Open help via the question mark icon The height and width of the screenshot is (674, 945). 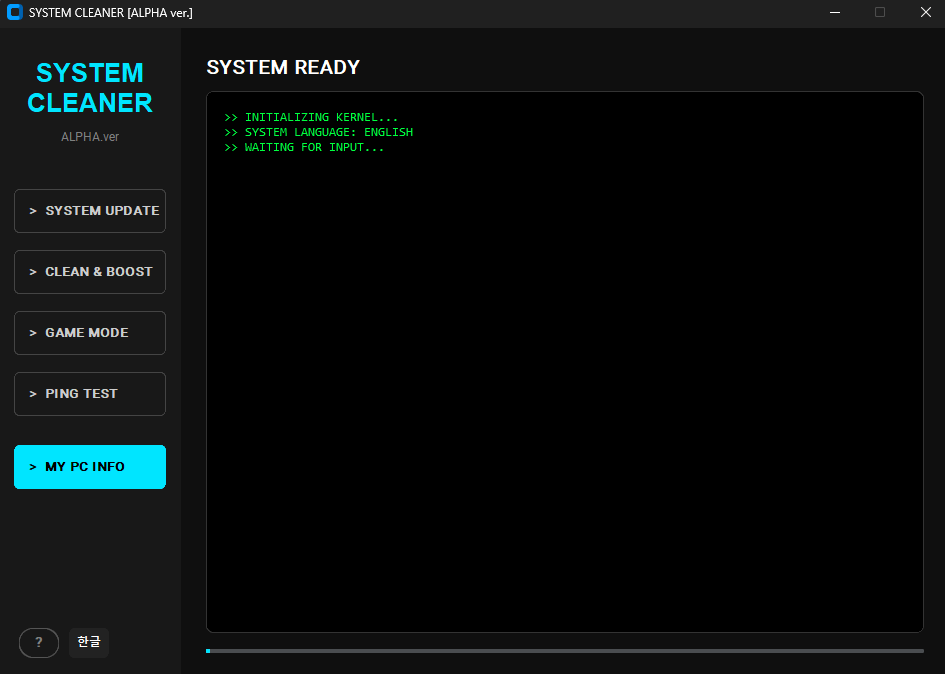tap(38, 642)
